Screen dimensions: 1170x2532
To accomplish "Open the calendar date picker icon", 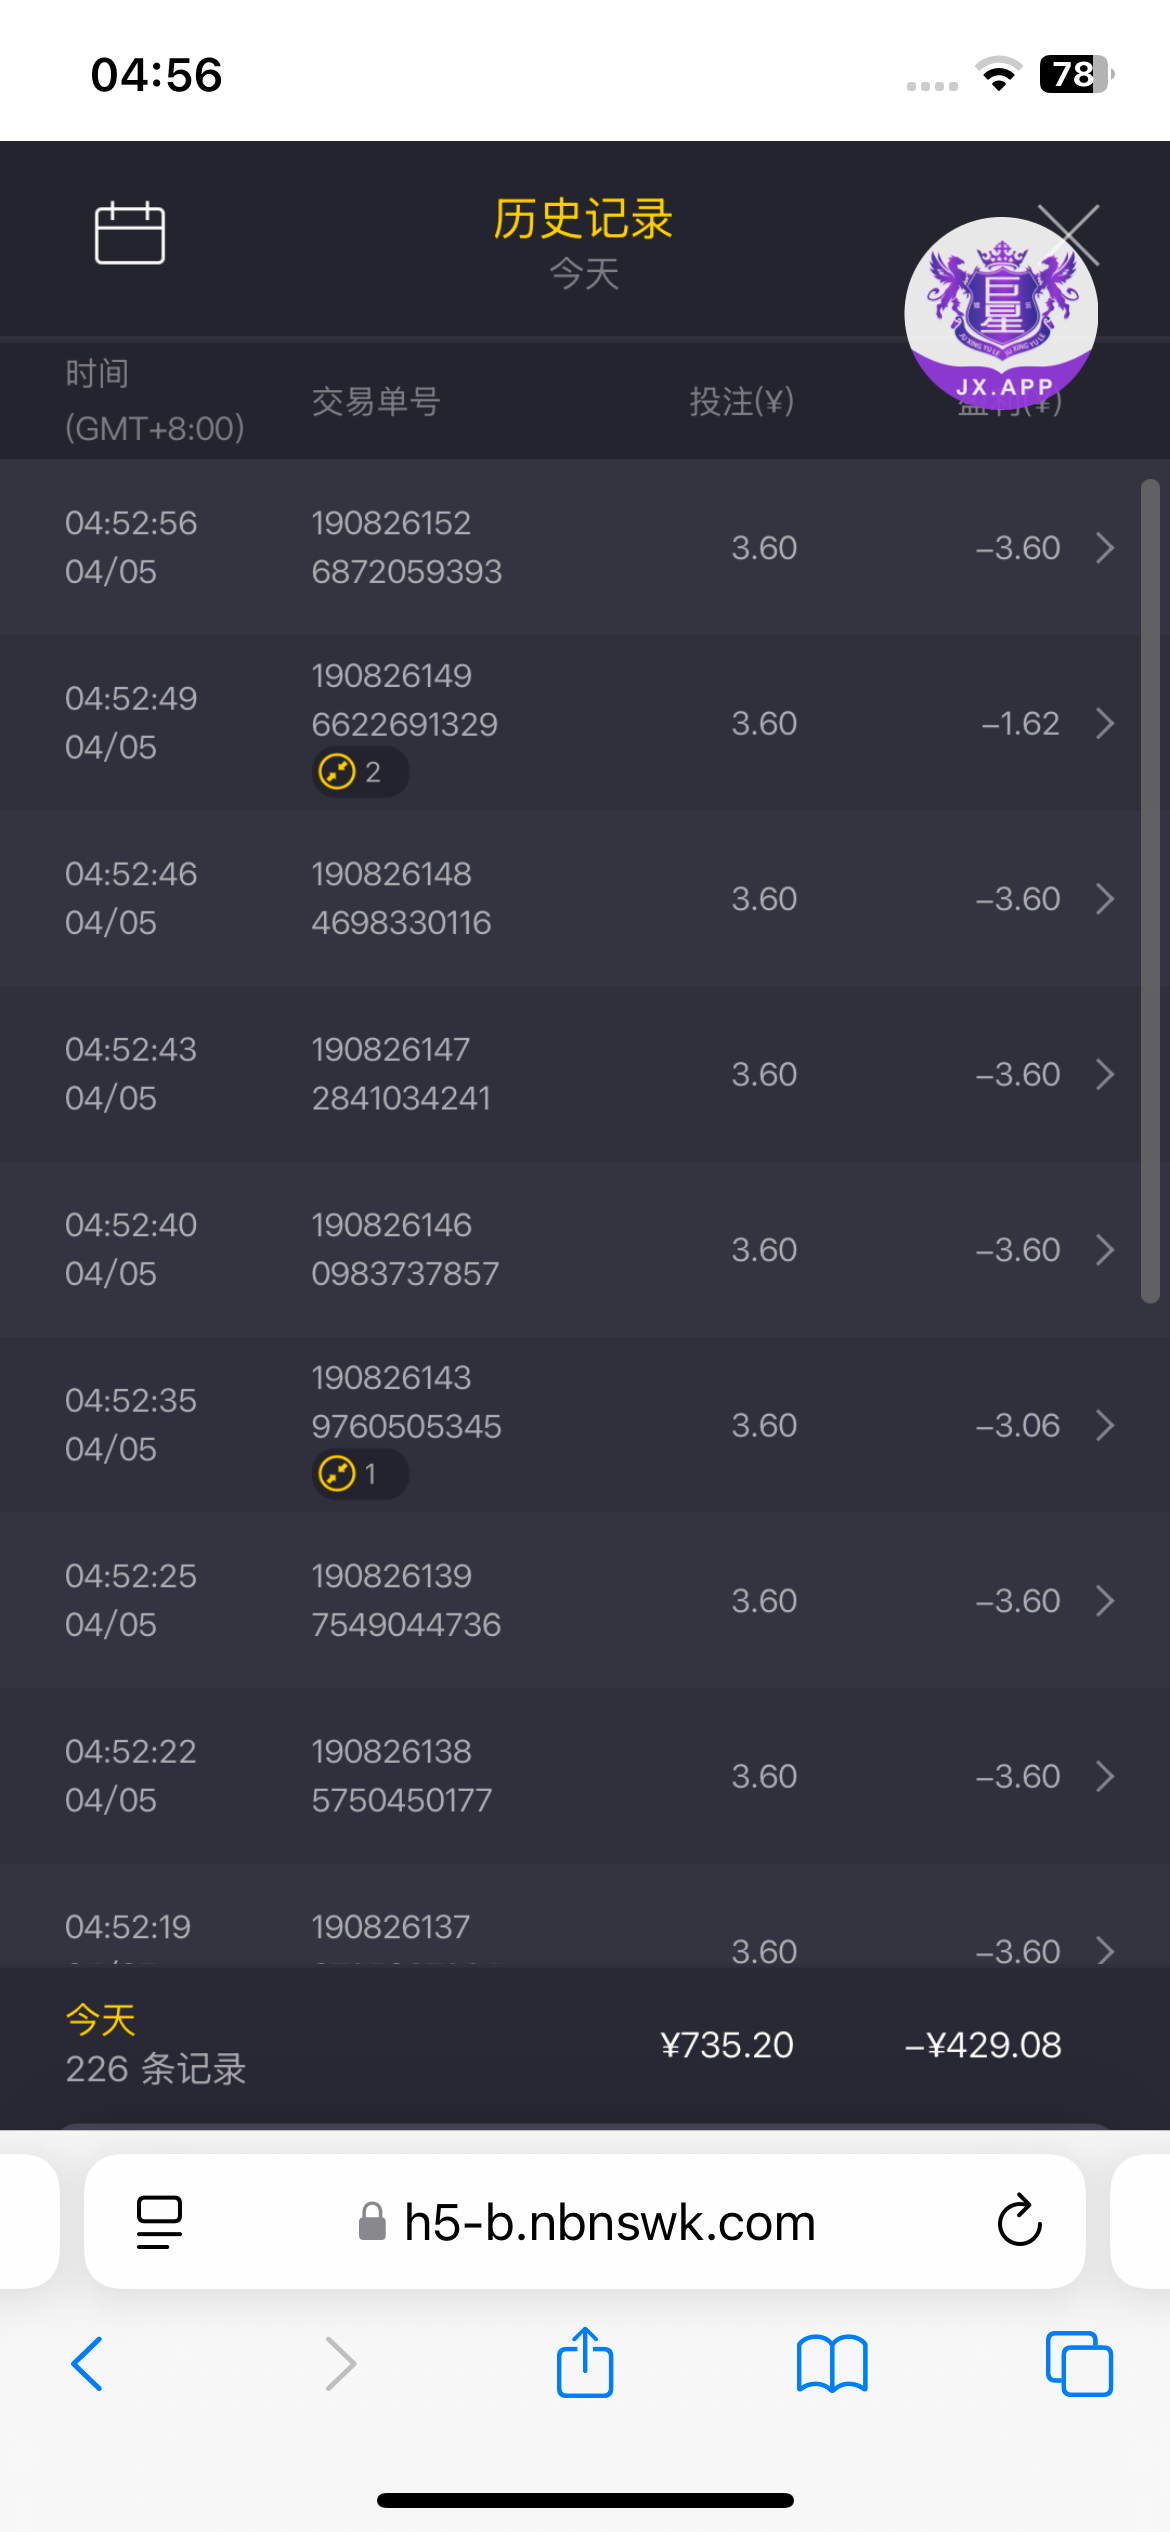I will (129, 233).
